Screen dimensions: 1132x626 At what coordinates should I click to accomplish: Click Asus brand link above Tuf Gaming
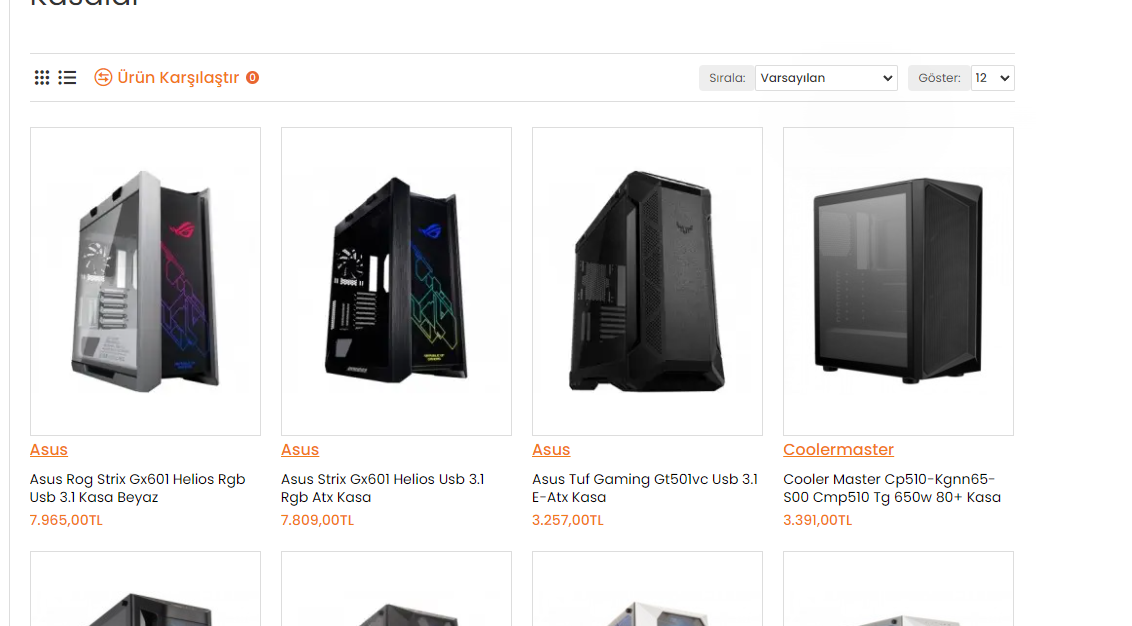click(x=551, y=449)
